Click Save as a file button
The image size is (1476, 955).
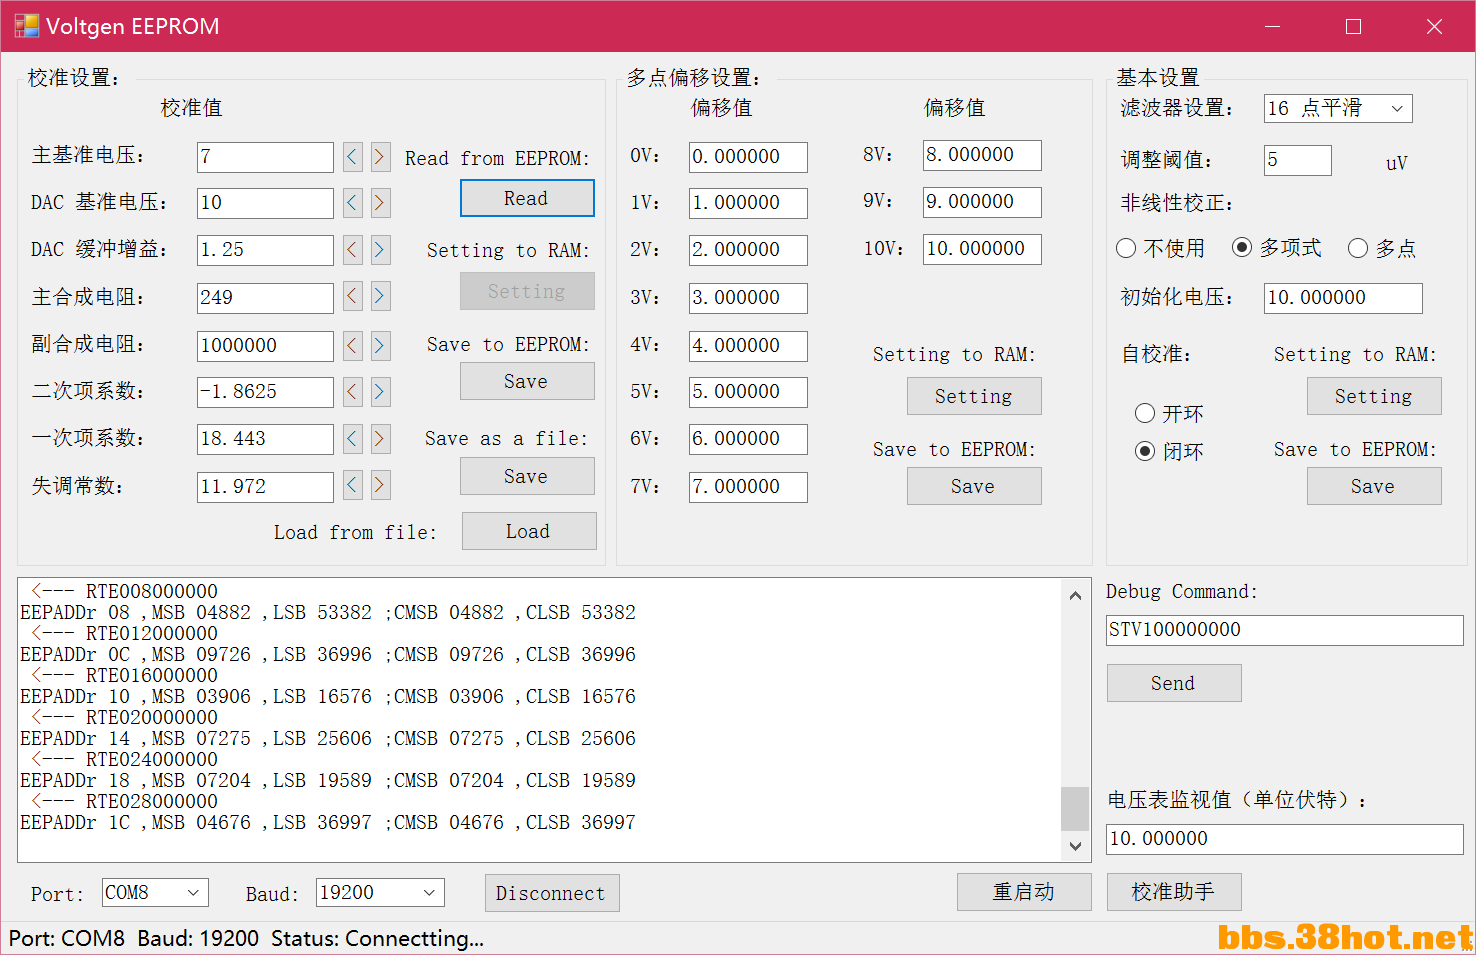(527, 476)
